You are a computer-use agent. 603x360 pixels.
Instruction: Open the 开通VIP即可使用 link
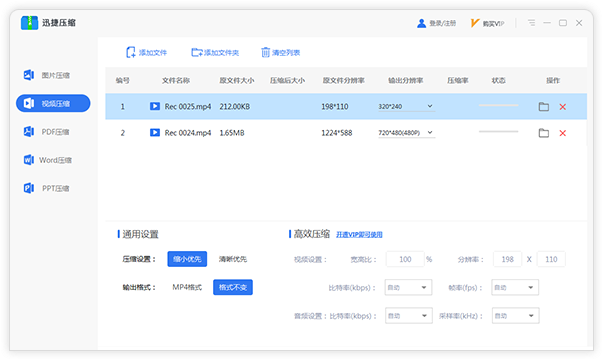point(359,235)
